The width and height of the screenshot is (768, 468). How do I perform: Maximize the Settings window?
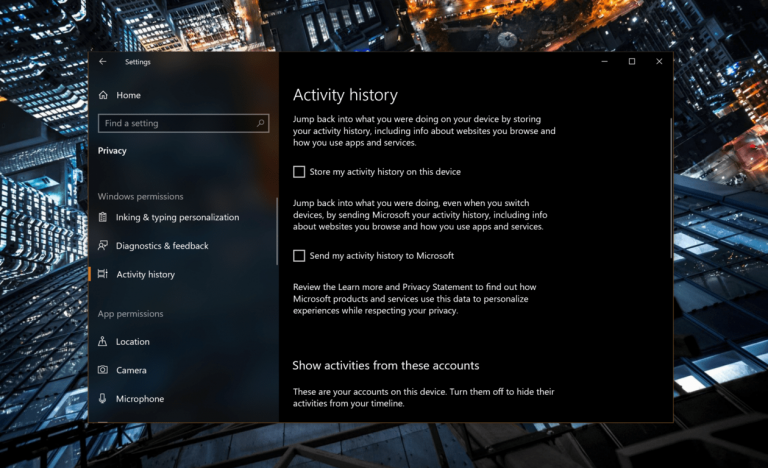point(632,61)
